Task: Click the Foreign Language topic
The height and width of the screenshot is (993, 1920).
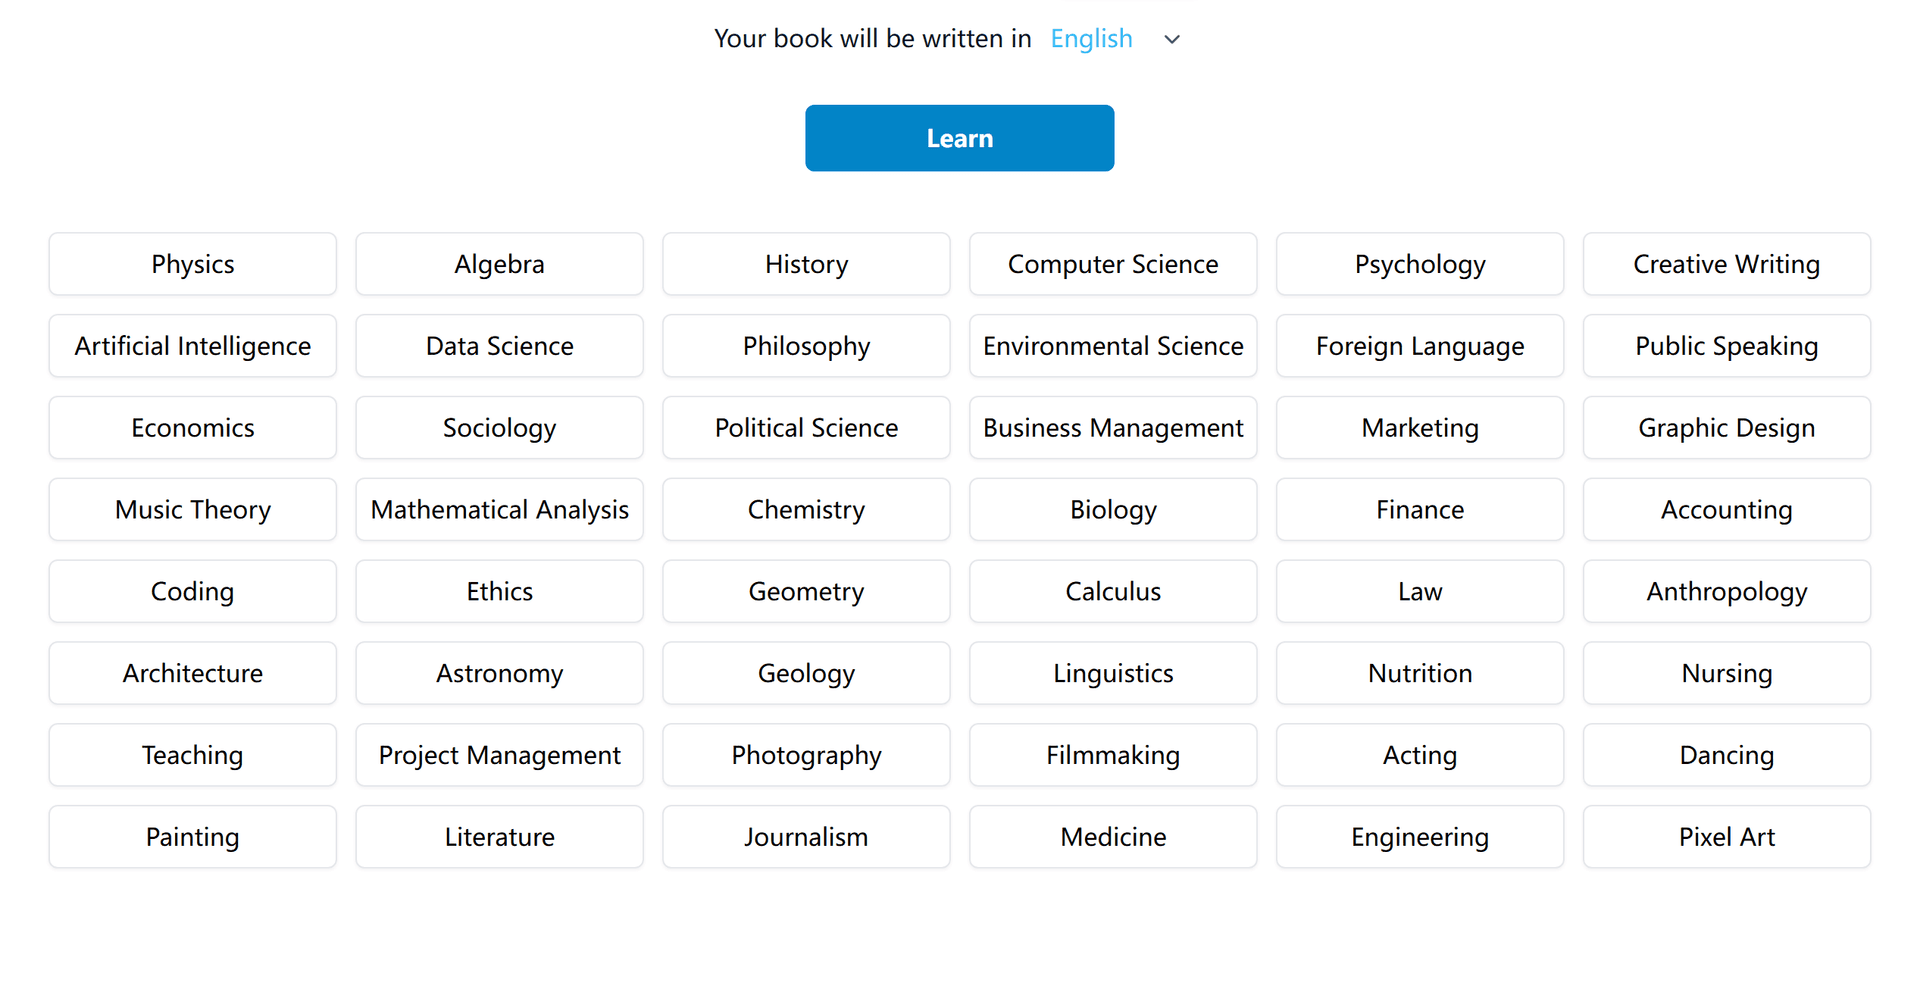Action: coord(1420,346)
